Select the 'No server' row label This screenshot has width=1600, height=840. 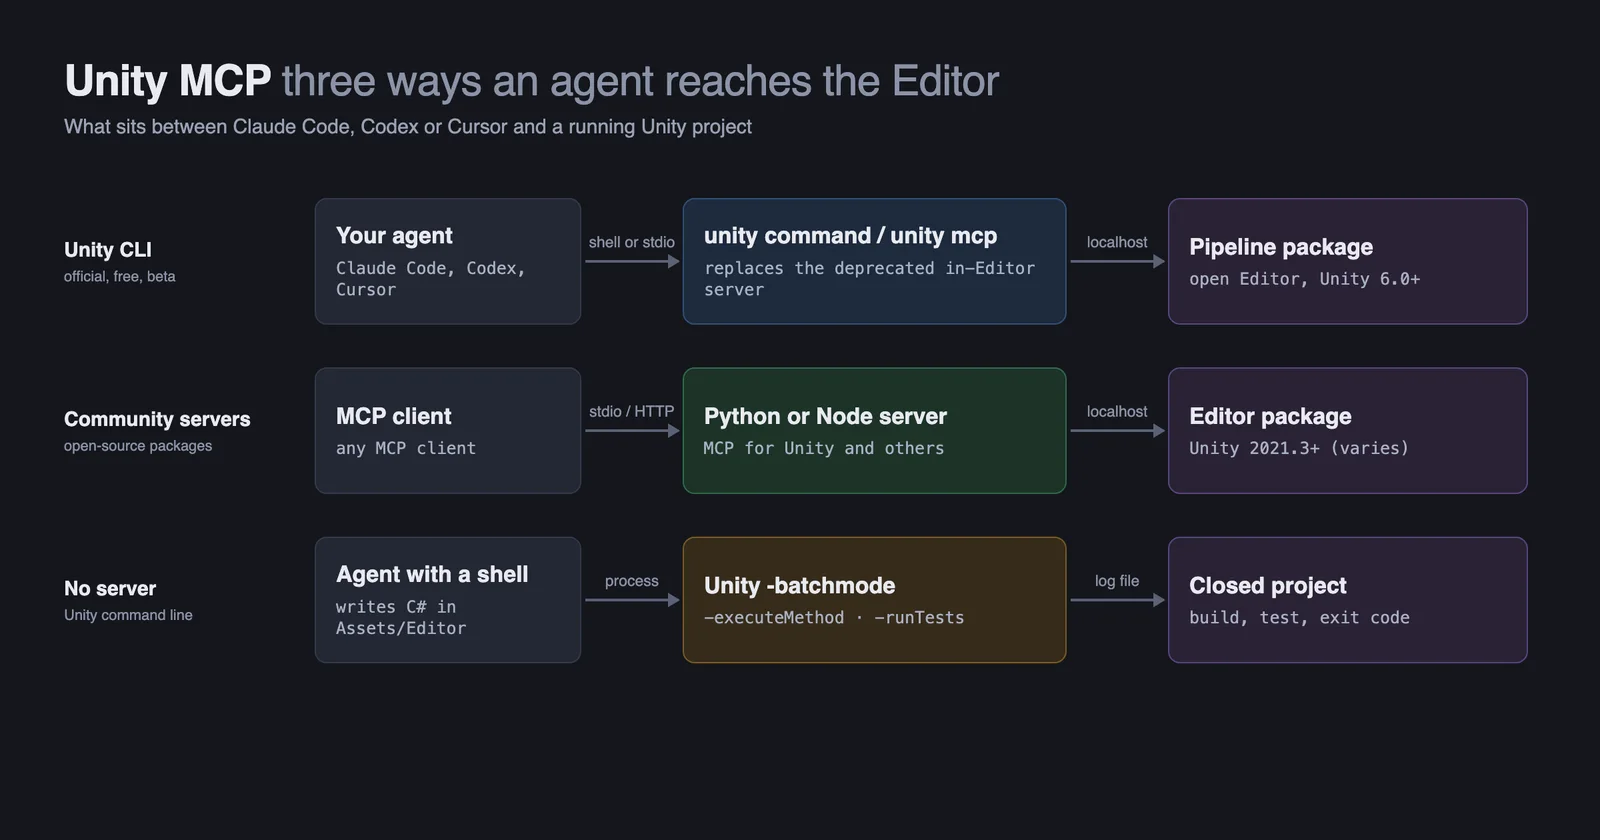pyautogui.click(x=110, y=588)
